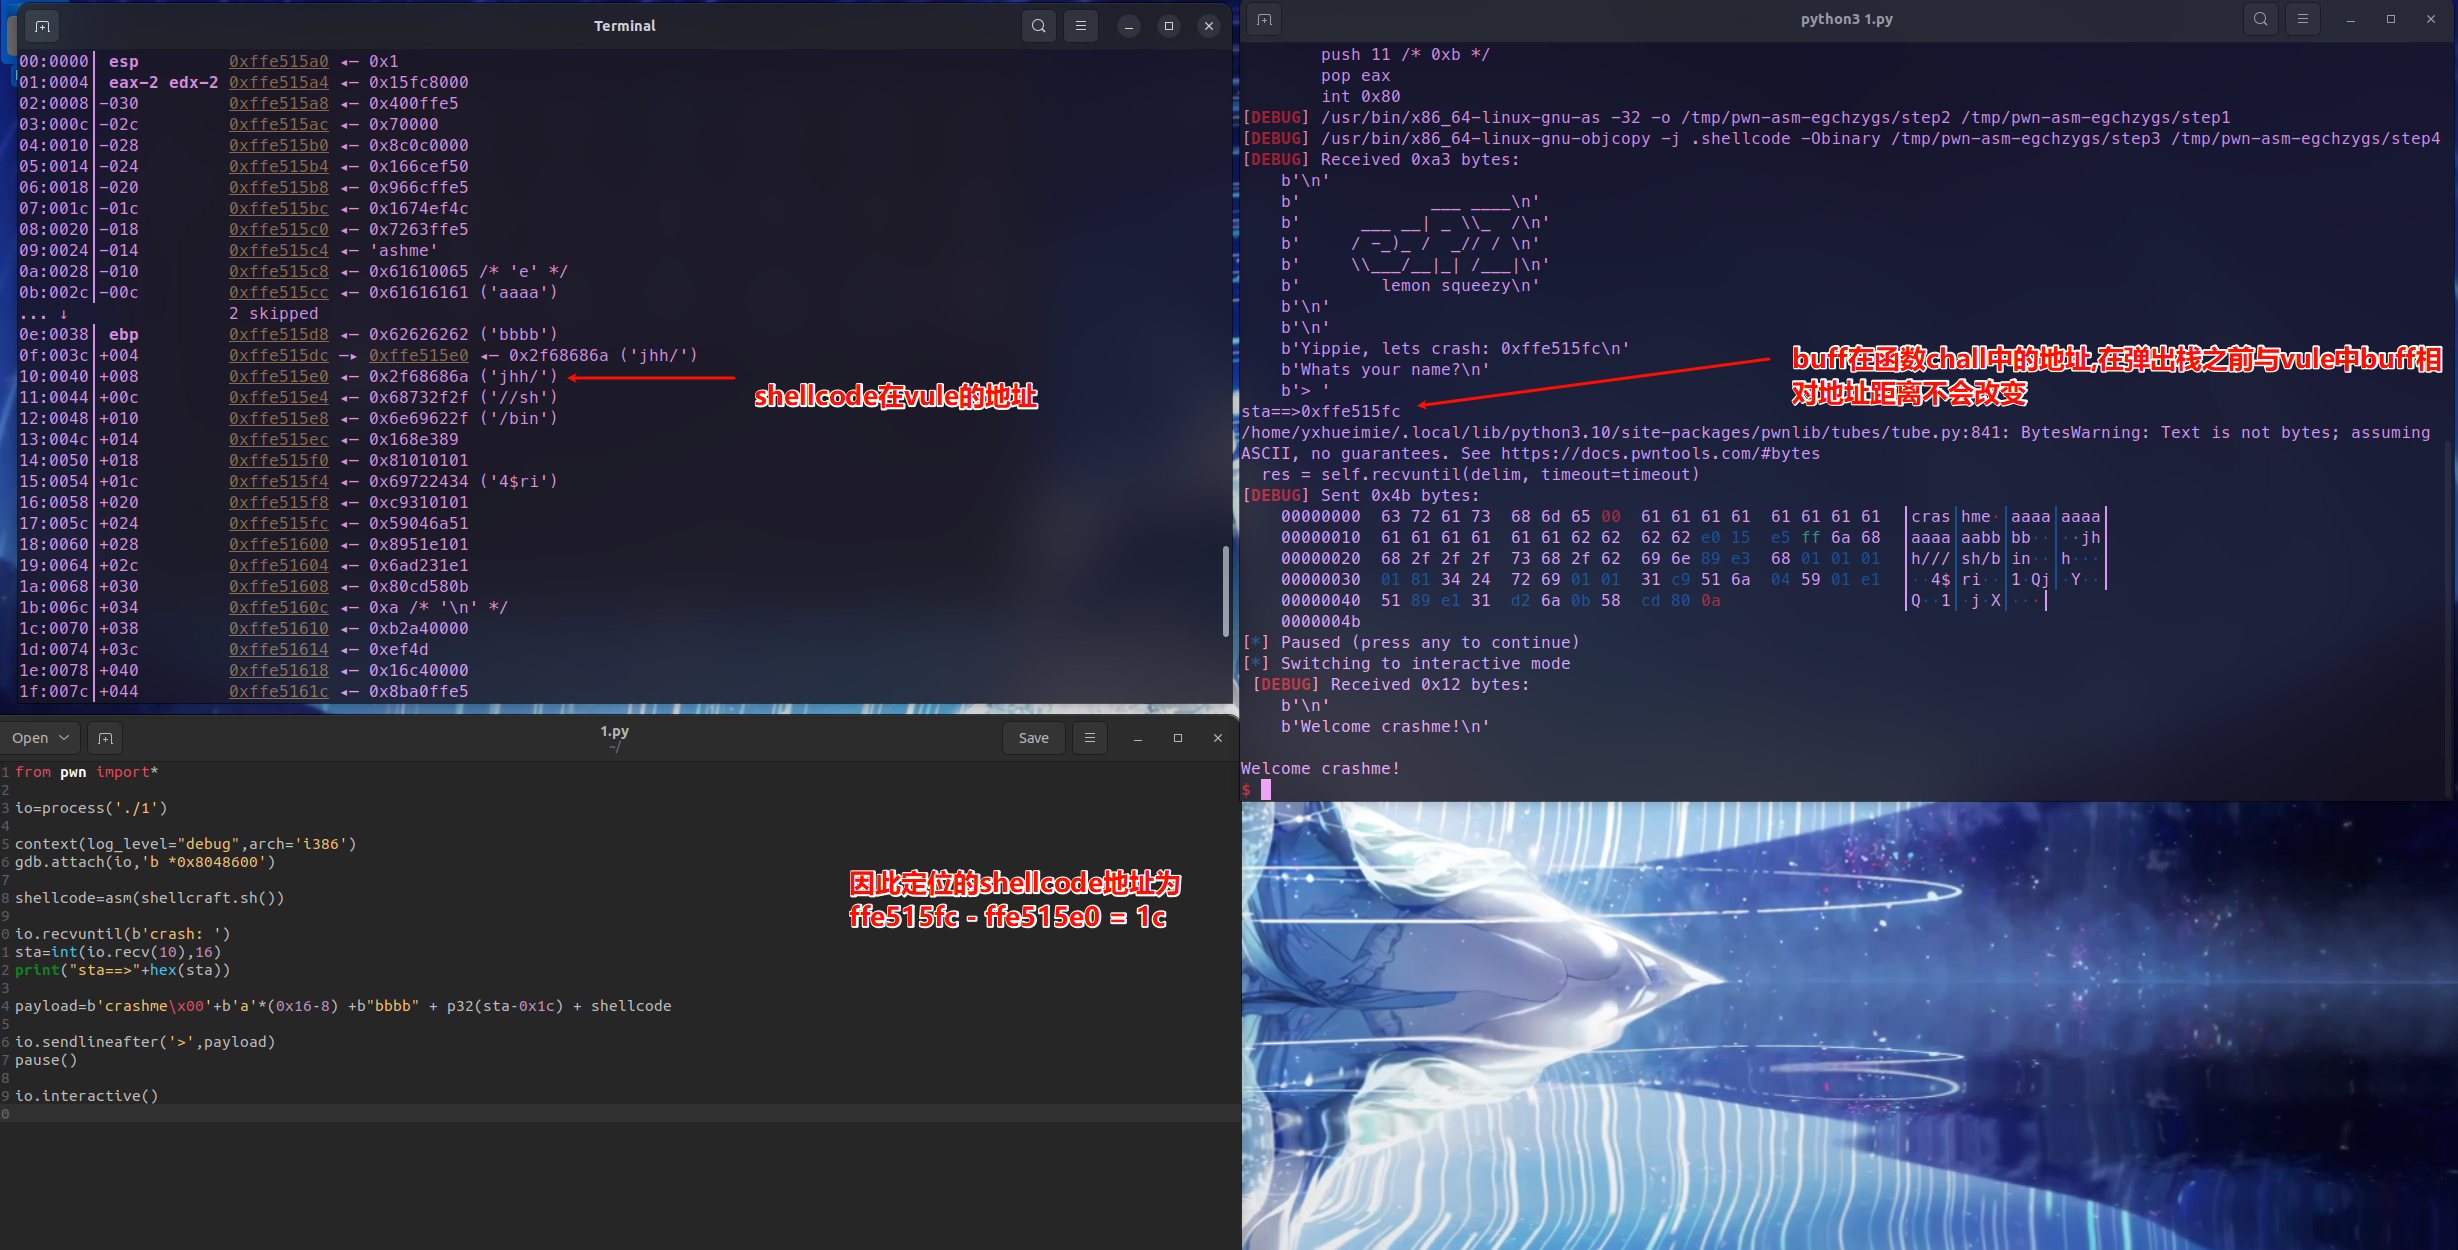Click new tab icon in Terminal window
The image size is (2458, 1250).
[x=42, y=26]
